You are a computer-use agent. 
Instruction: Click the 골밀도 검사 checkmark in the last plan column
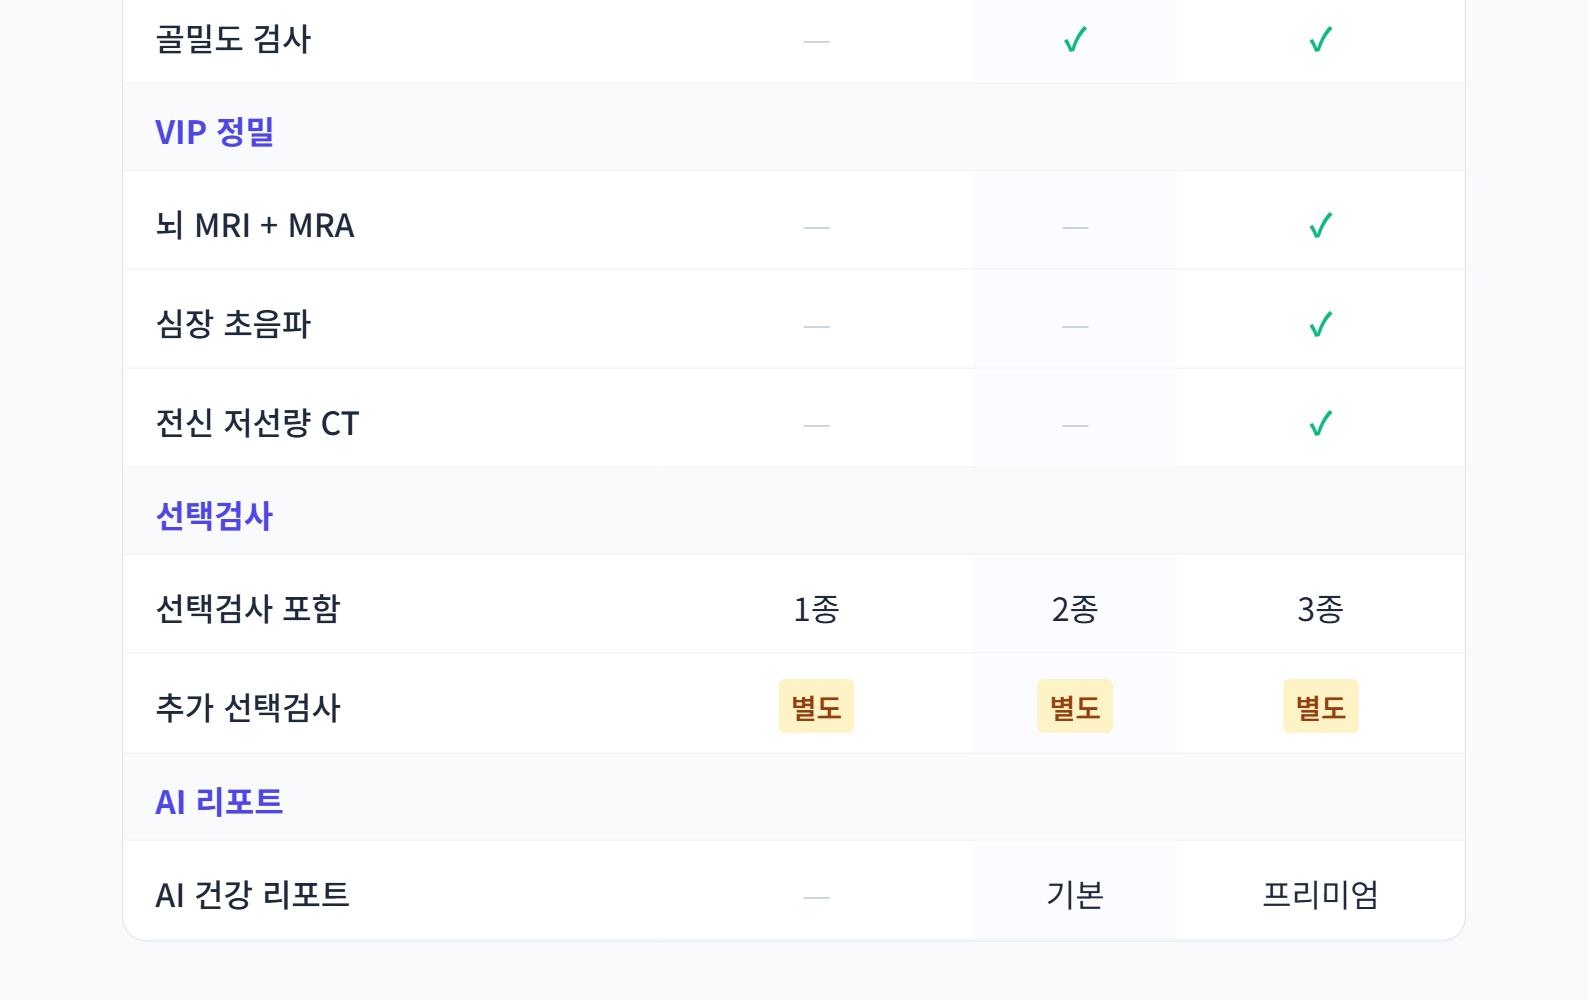(x=1320, y=40)
